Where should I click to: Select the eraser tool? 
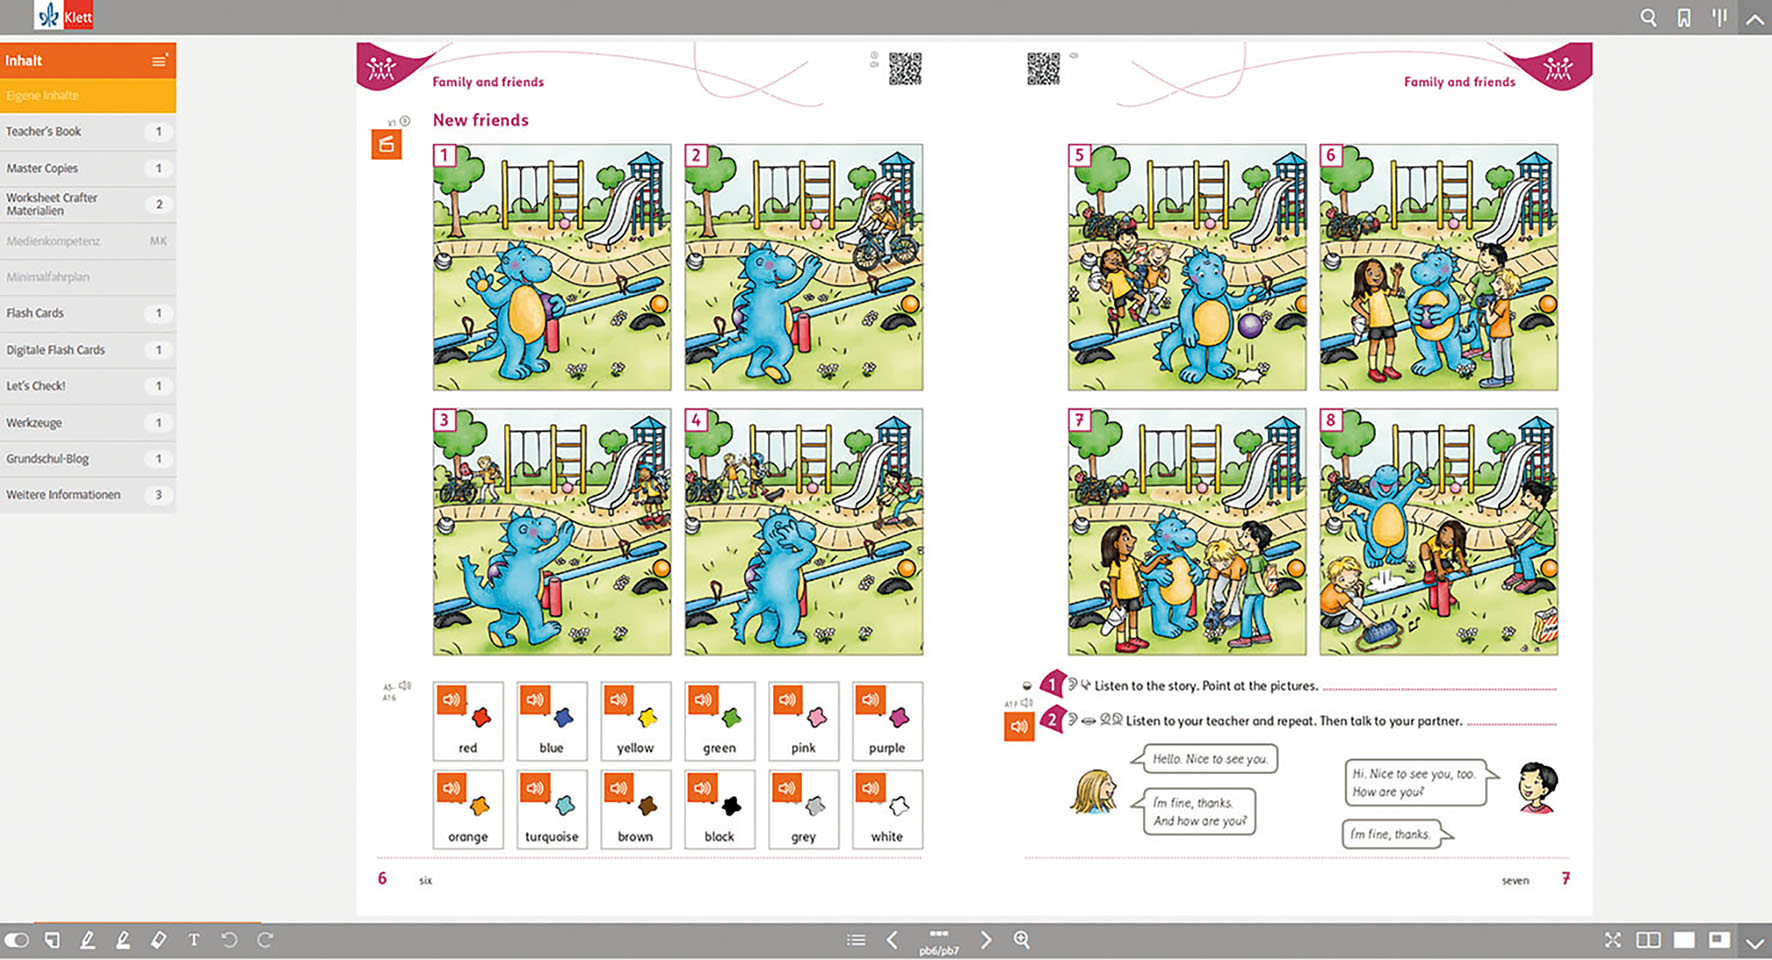[x=158, y=940]
